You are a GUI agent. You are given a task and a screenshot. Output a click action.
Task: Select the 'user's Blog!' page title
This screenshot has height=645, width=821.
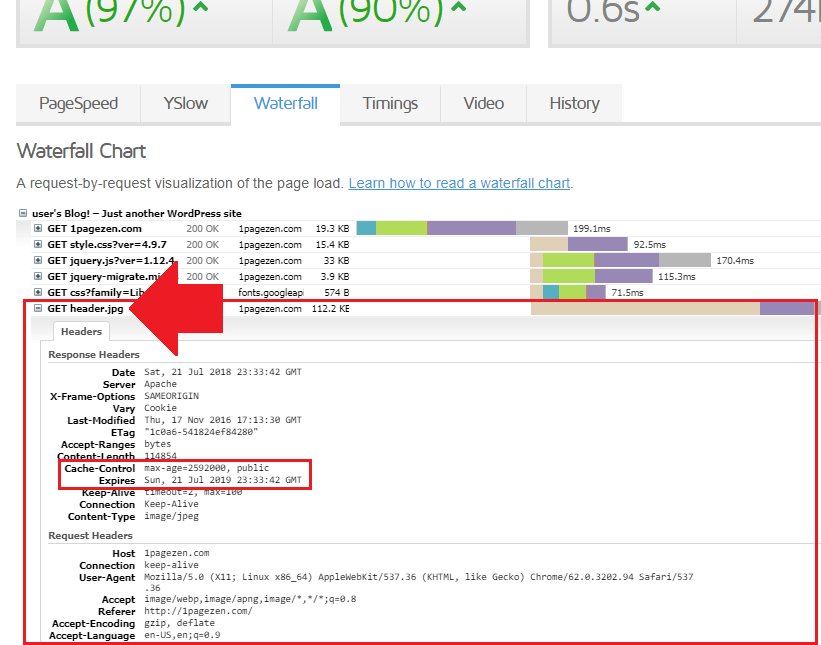coord(137,213)
